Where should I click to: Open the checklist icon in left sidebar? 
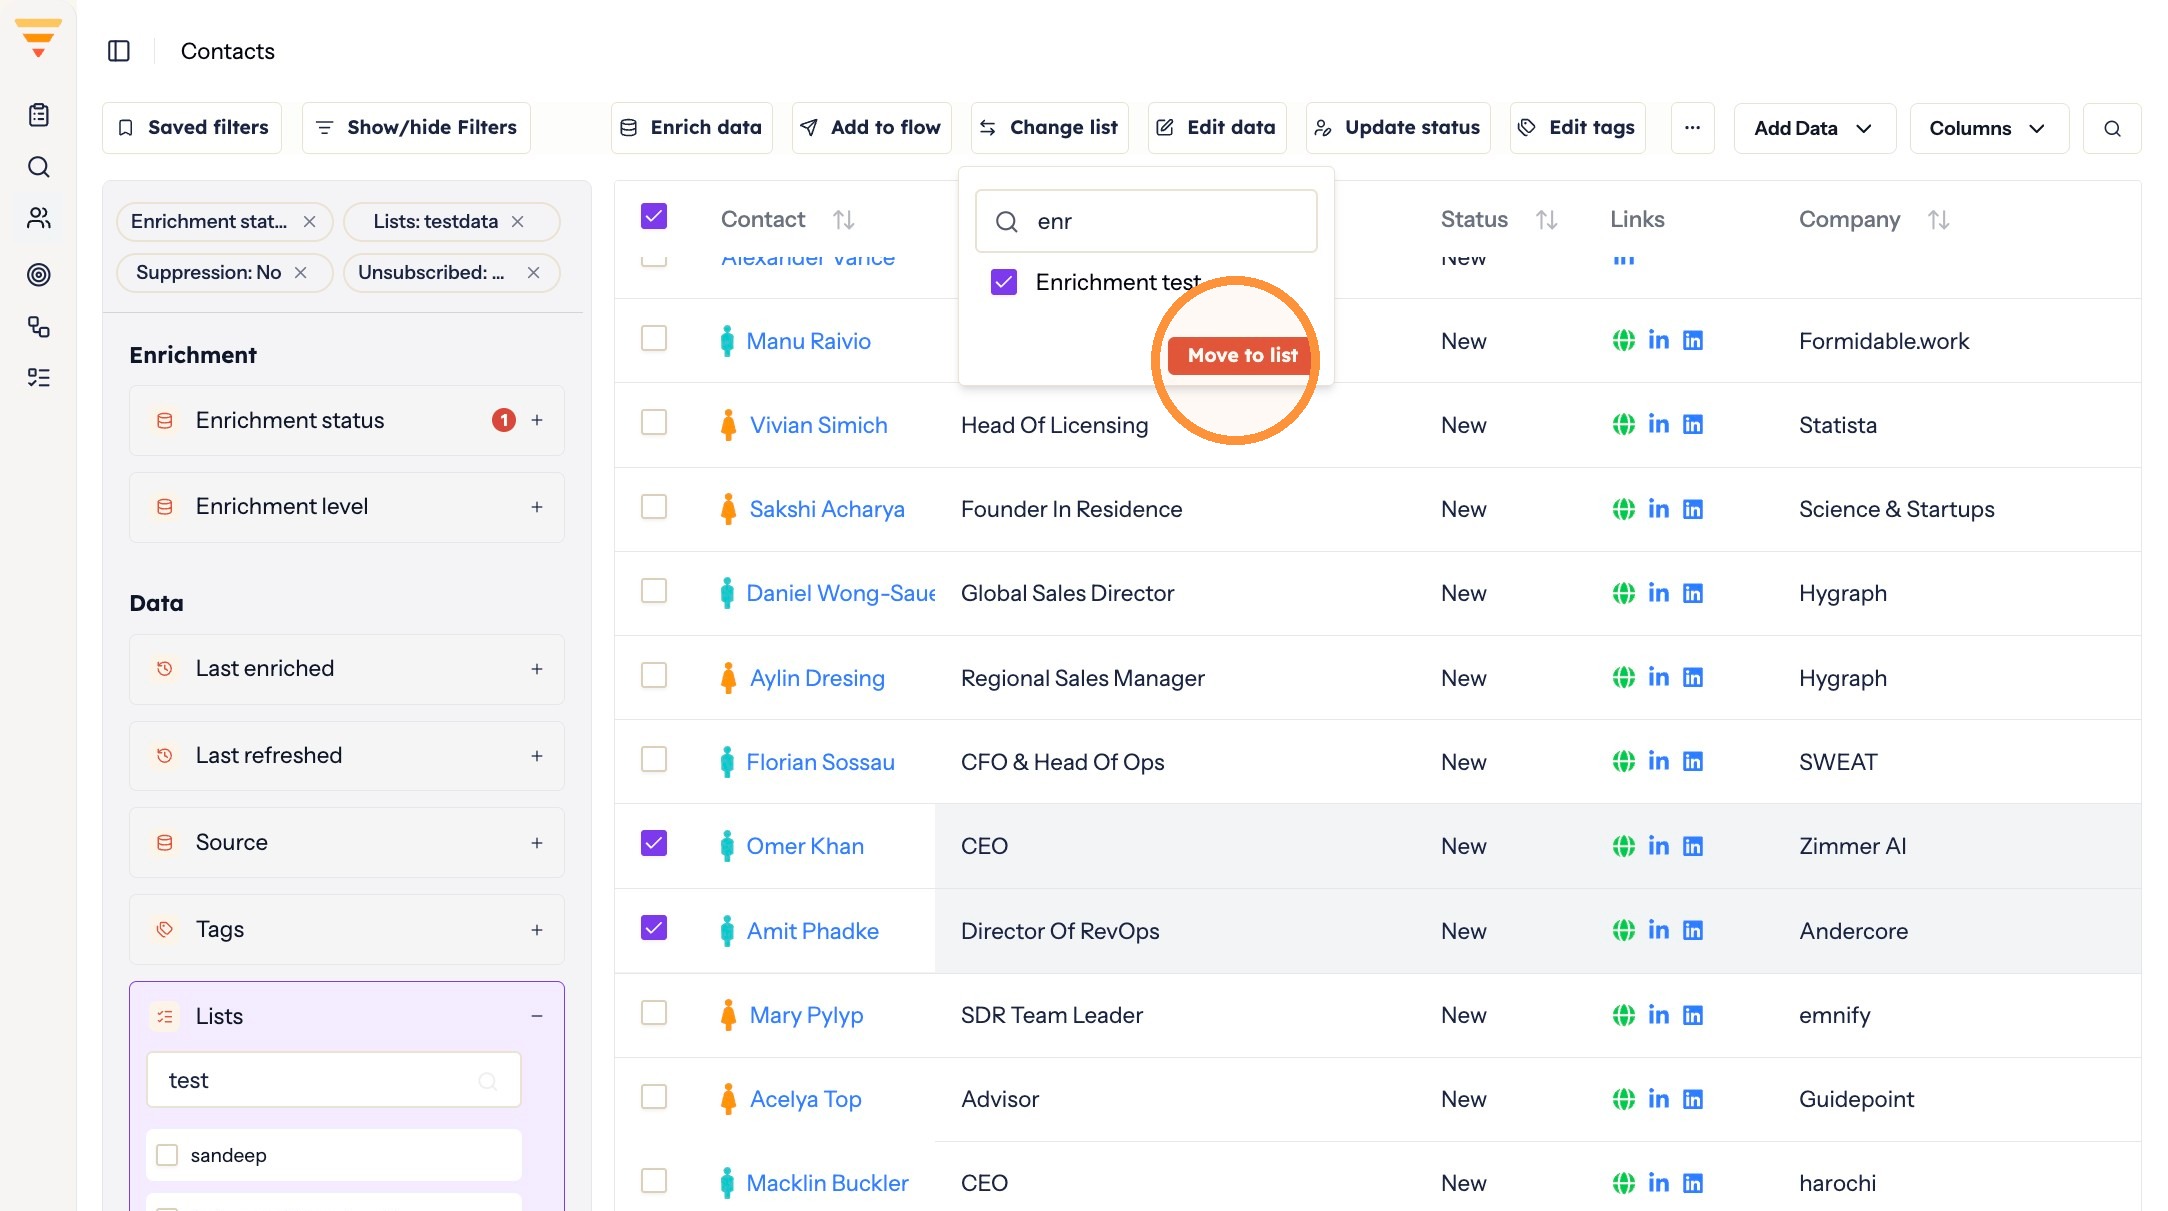pyautogui.click(x=39, y=378)
